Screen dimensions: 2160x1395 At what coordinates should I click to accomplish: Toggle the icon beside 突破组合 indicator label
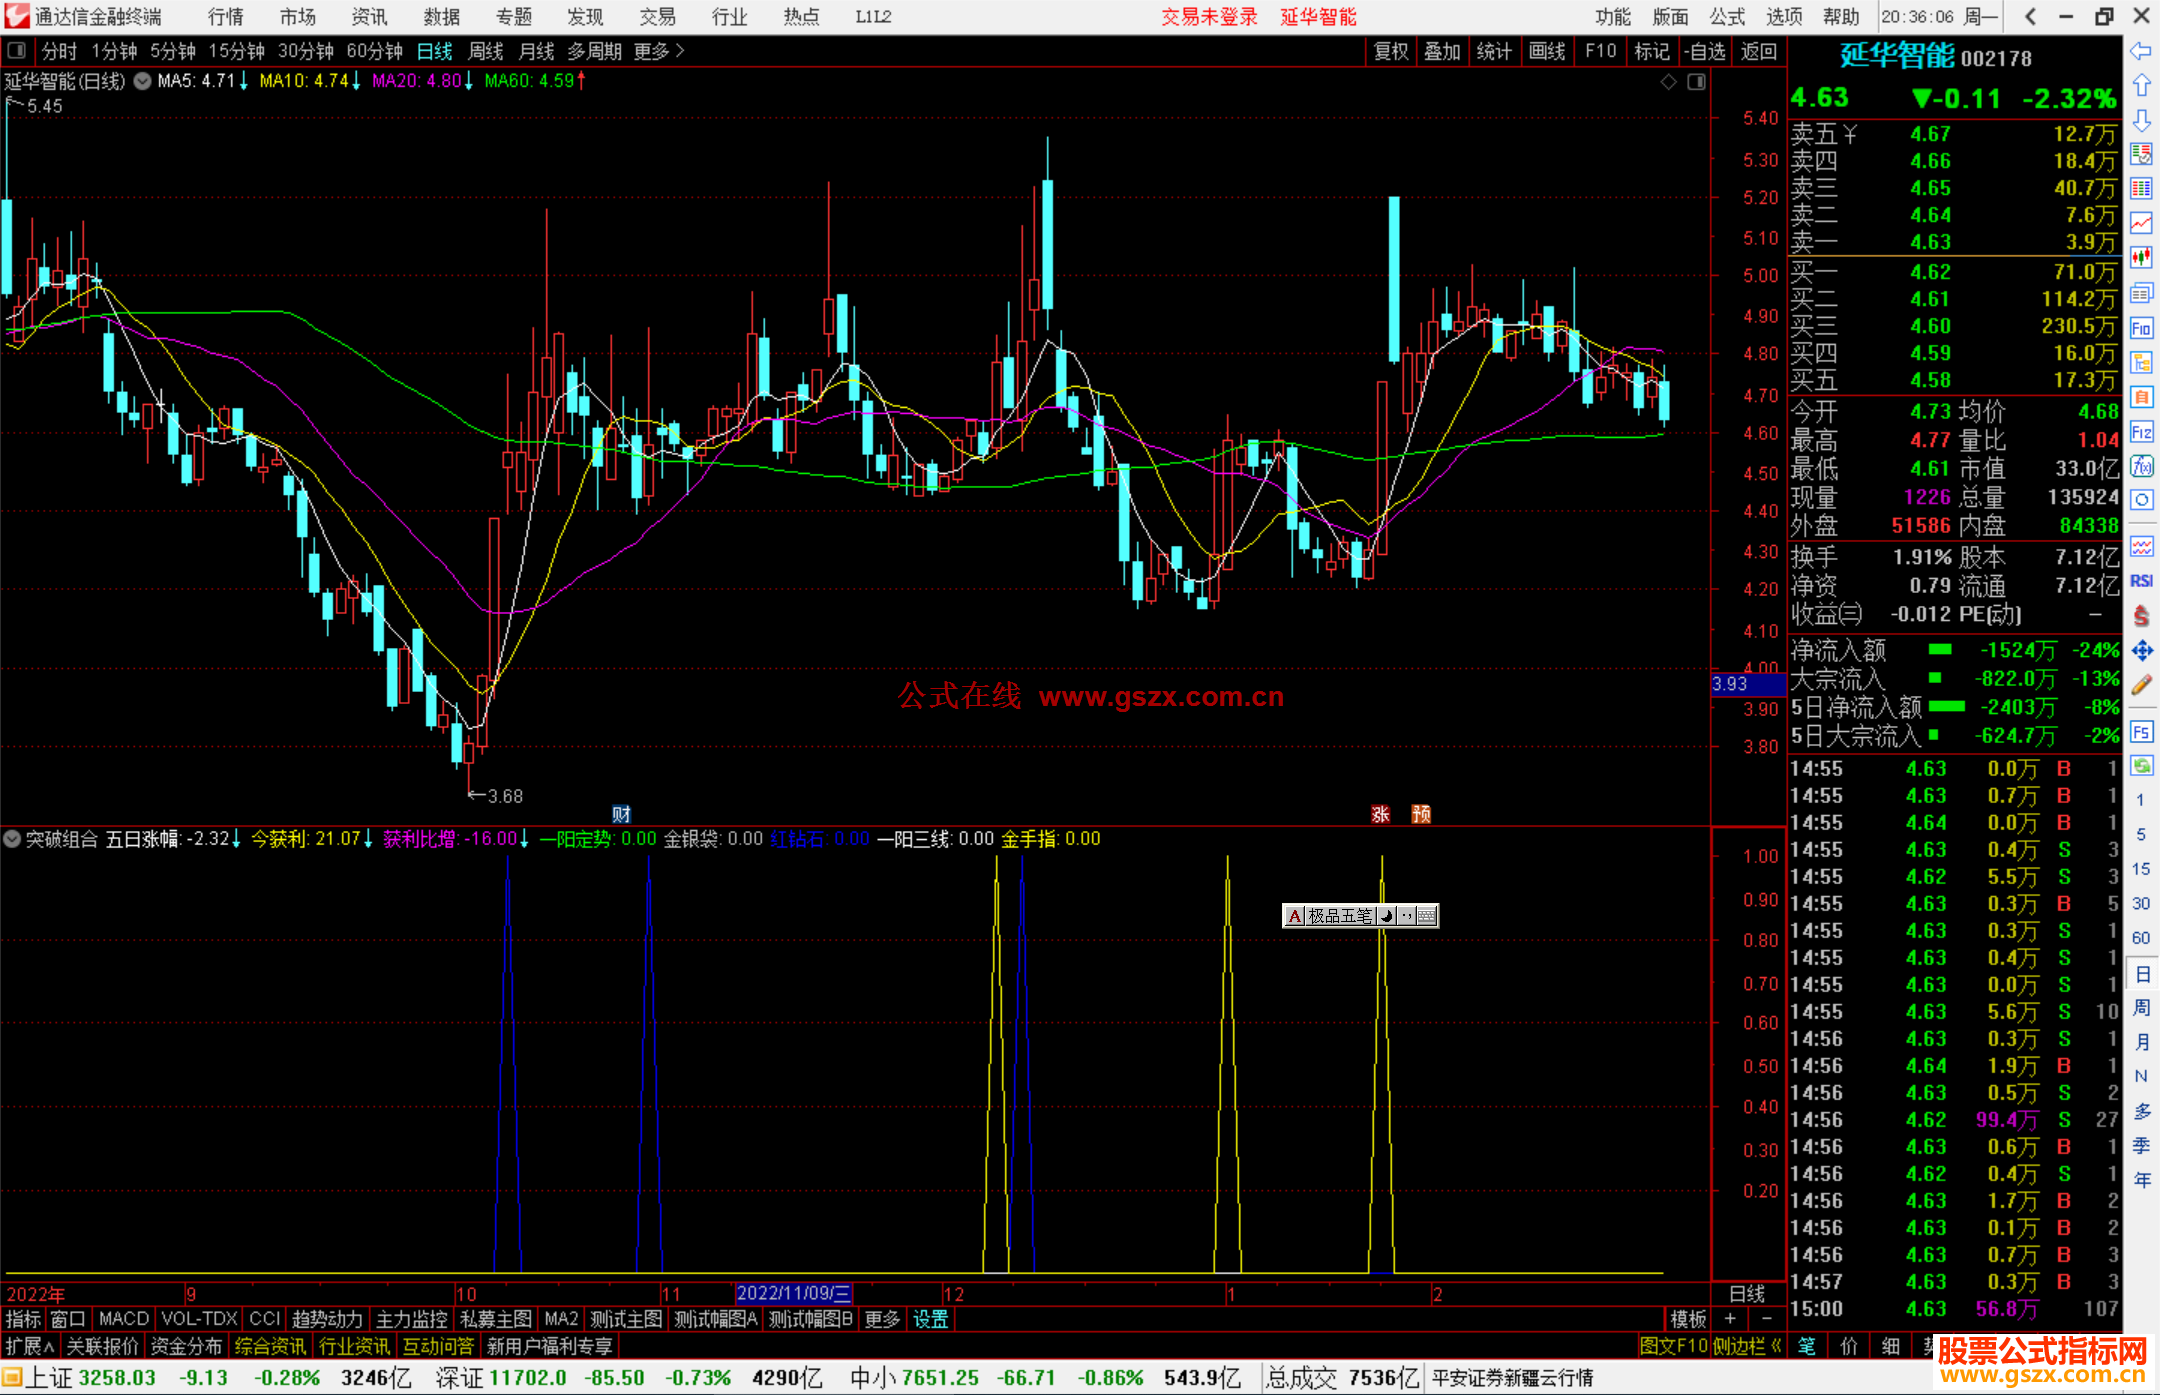pyautogui.click(x=12, y=839)
